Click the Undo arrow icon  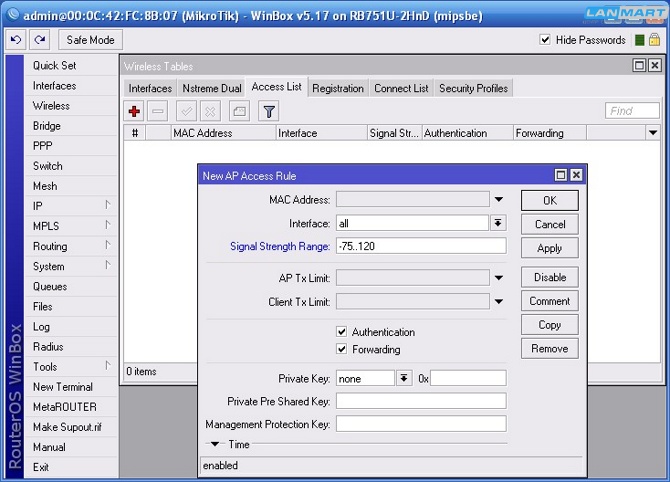point(15,40)
